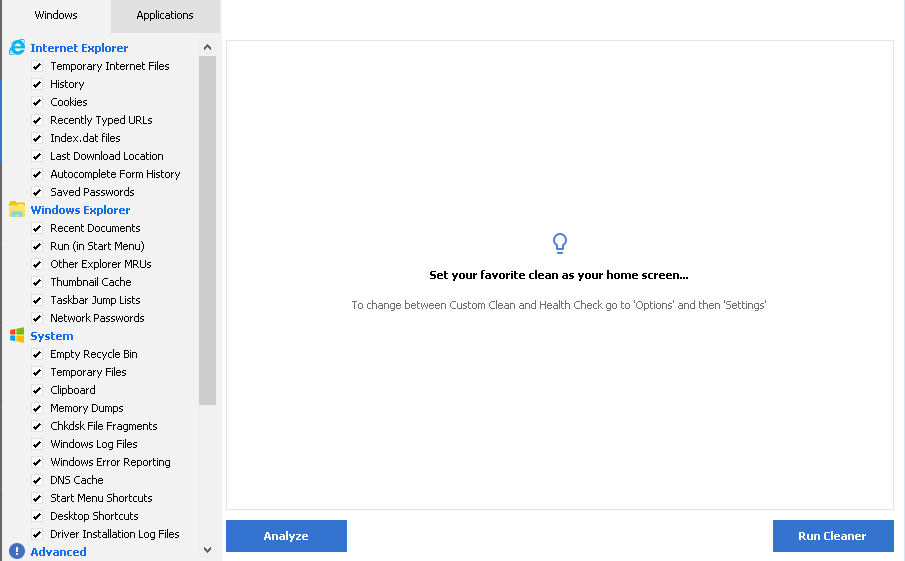905x561 pixels.
Task: Uncheck Run (in Start Menu)
Action: [37, 246]
